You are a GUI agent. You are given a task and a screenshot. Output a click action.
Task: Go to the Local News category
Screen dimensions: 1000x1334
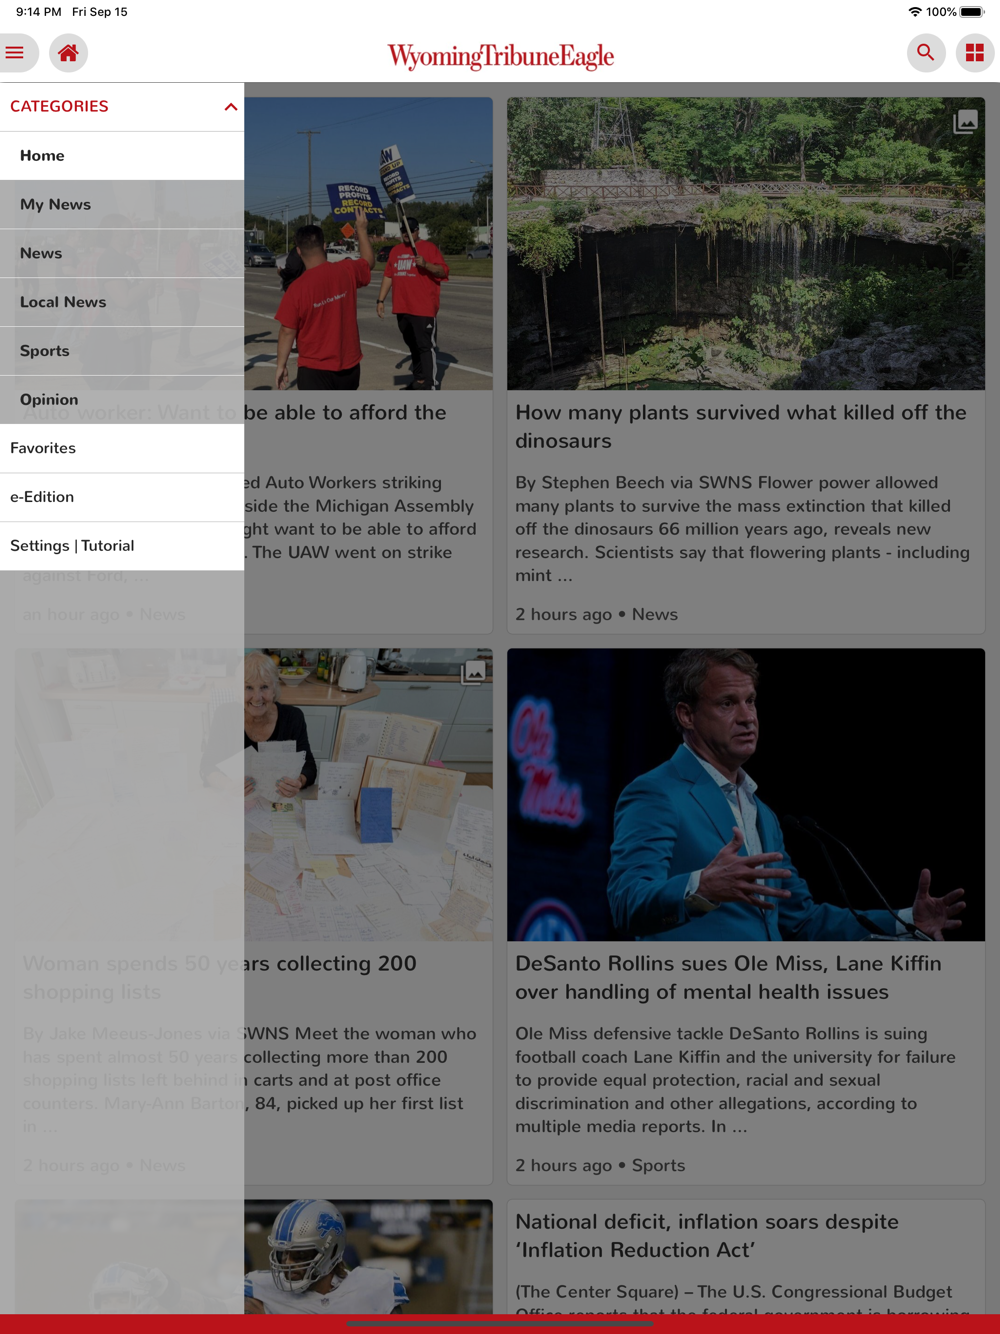[x=122, y=302]
